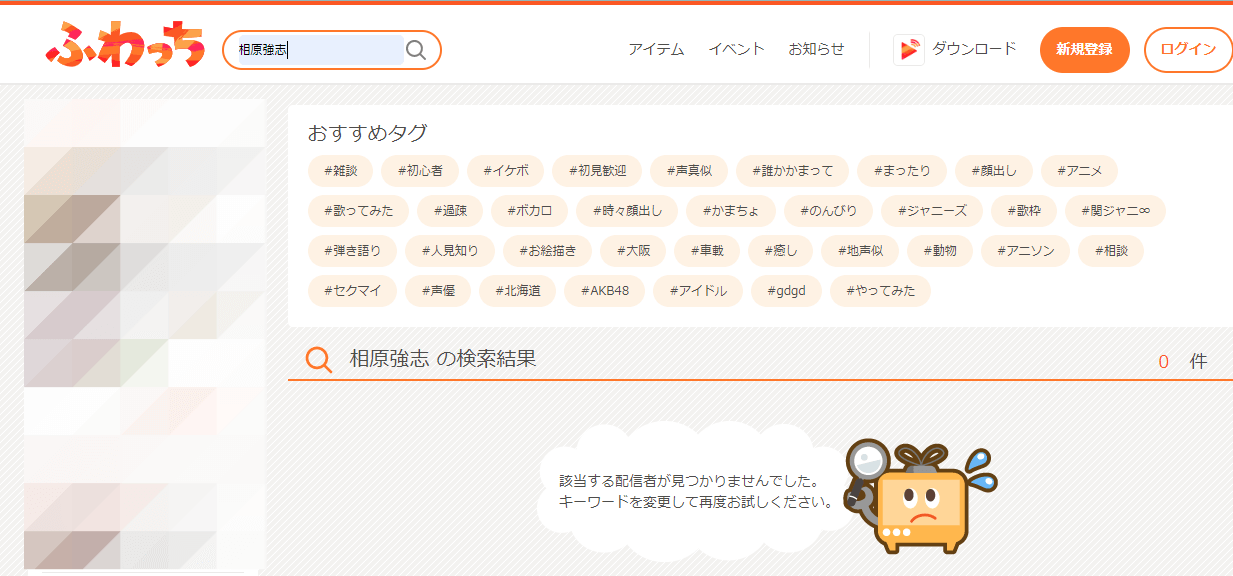Select the #アニメ tag
1233x576 pixels.
click(1079, 171)
